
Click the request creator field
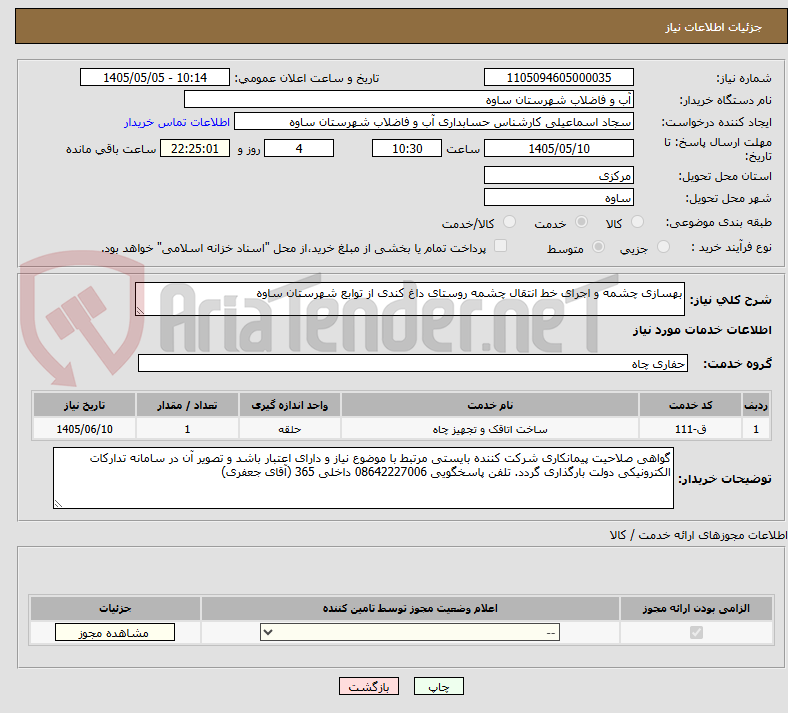click(x=434, y=122)
